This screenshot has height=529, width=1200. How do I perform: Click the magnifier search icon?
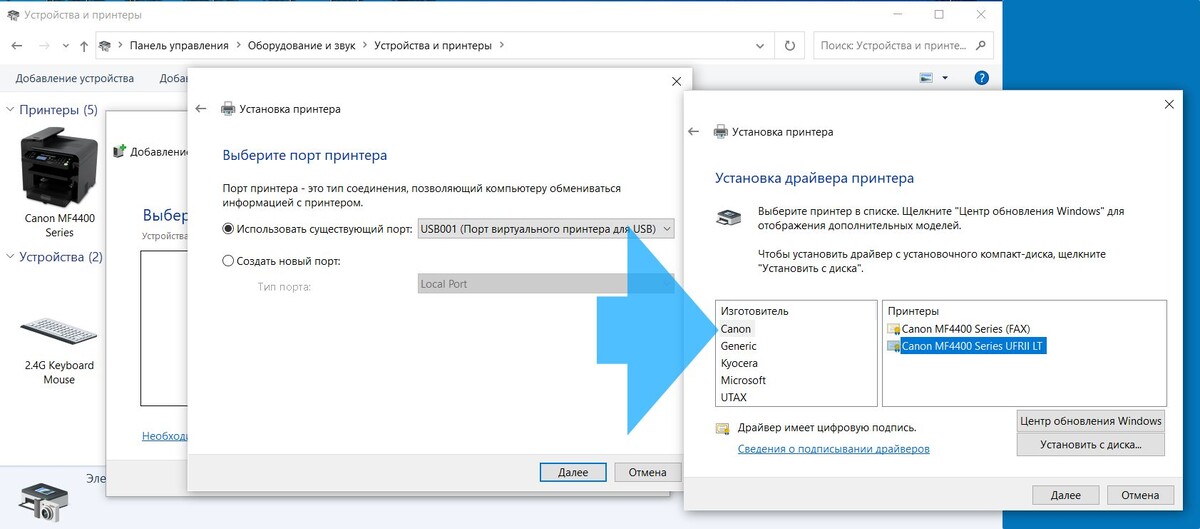[x=981, y=46]
